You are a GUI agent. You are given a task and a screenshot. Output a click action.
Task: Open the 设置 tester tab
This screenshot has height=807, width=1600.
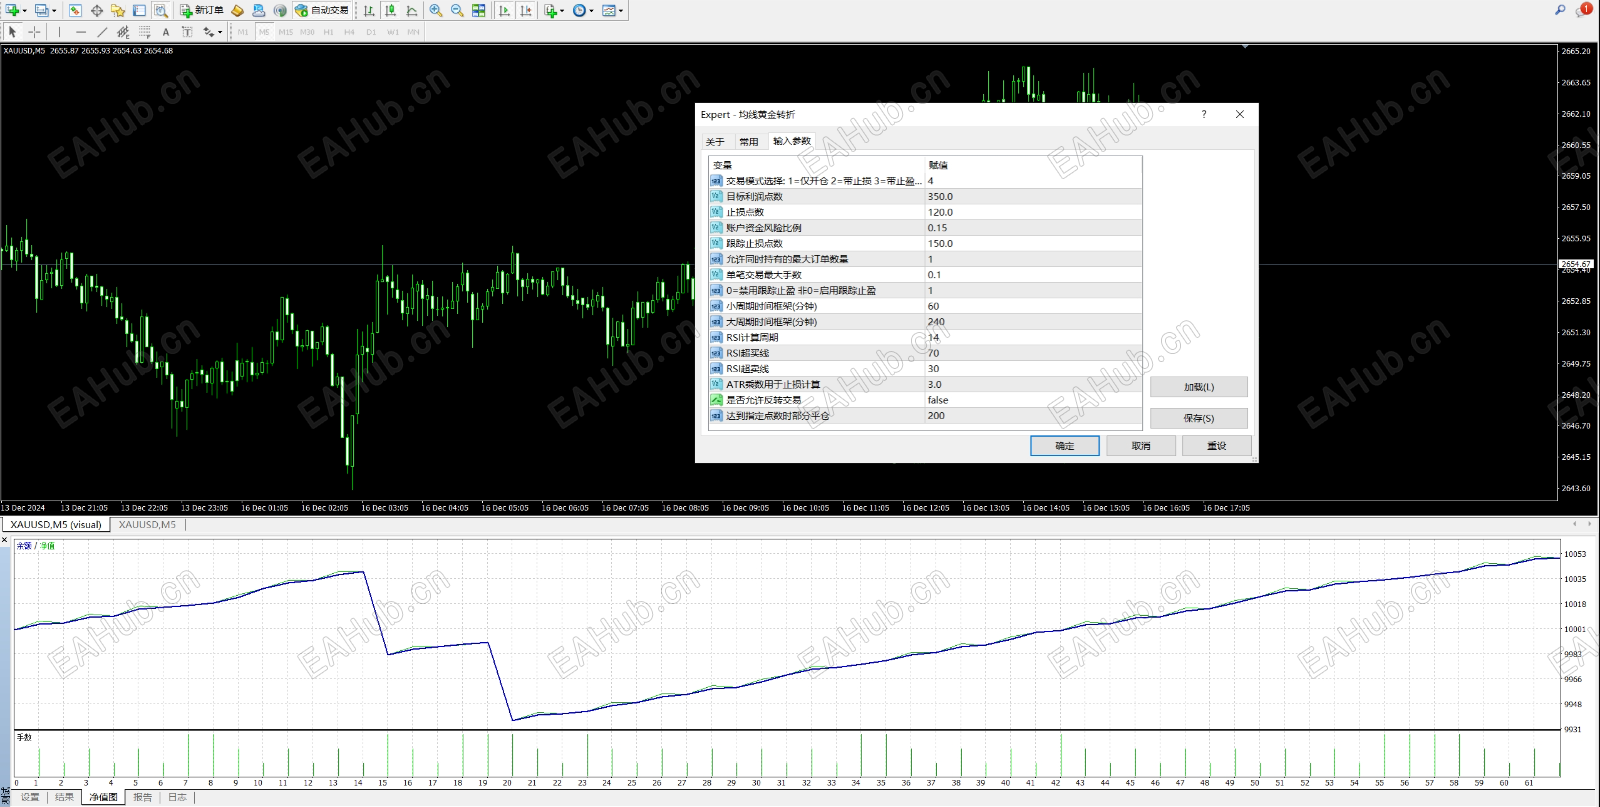pyautogui.click(x=30, y=797)
